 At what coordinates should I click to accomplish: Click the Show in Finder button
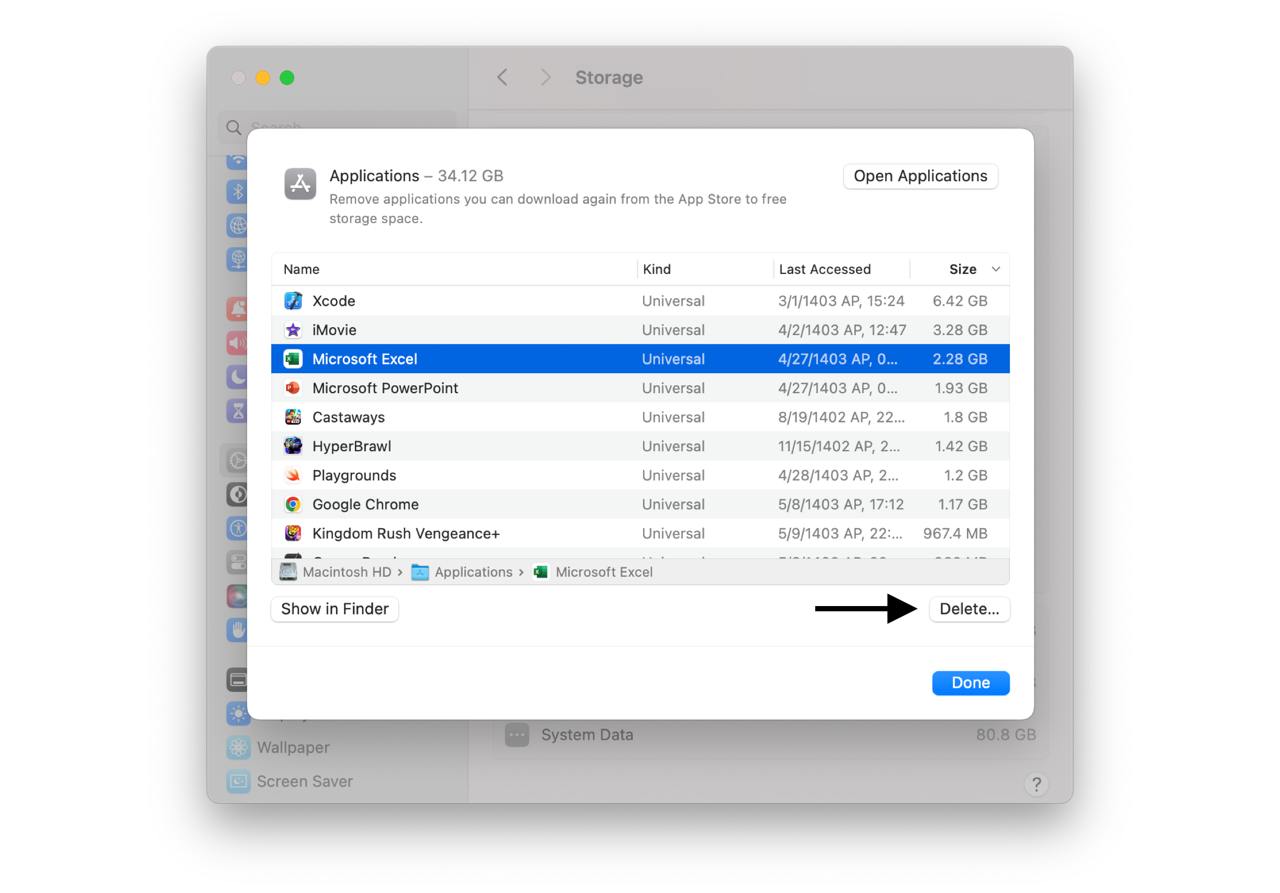[x=335, y=609]
